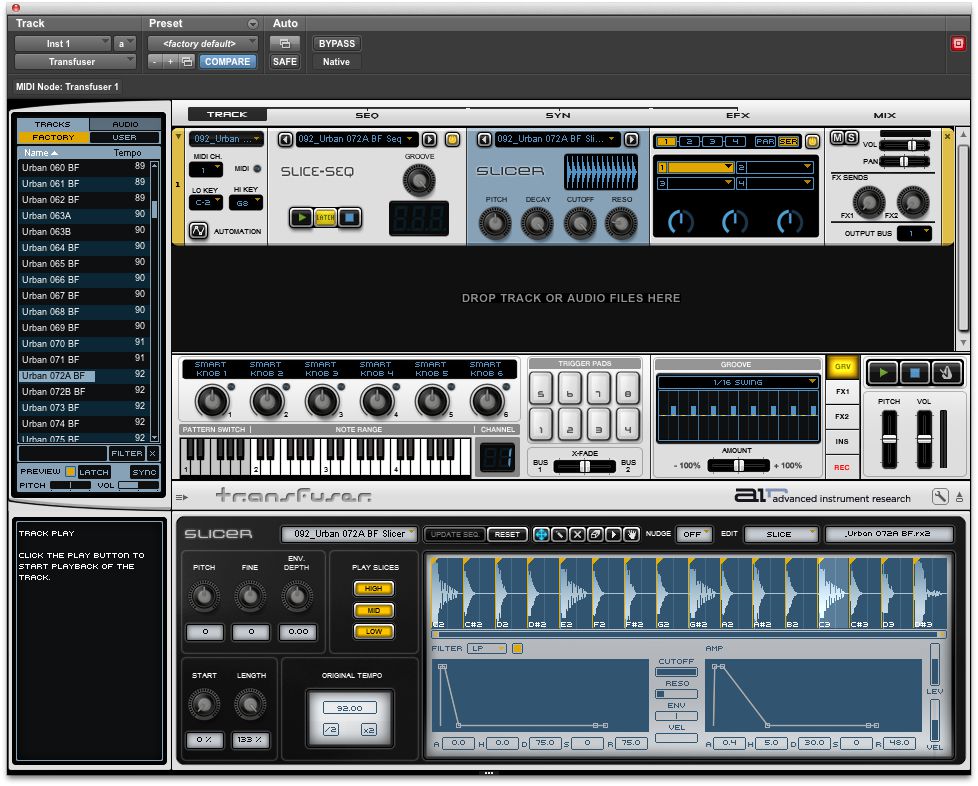Toggle the browser PREVIEW indicator

pyautogui.click(x=70, y=472)
